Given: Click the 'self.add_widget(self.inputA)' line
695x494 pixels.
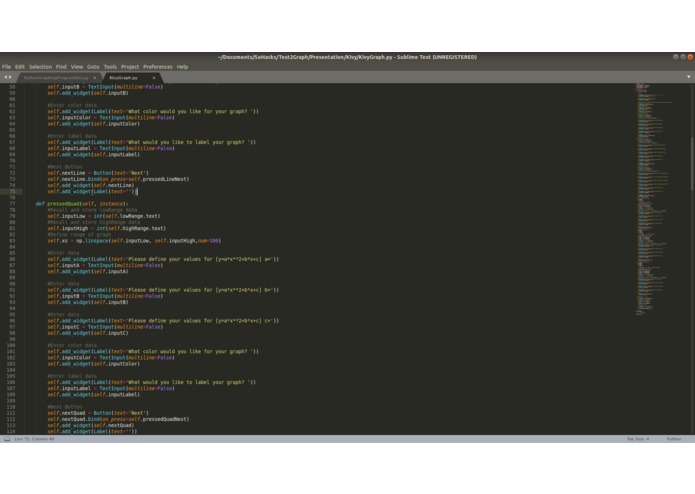Looking at the screenshot, I should tap(88, 271).
